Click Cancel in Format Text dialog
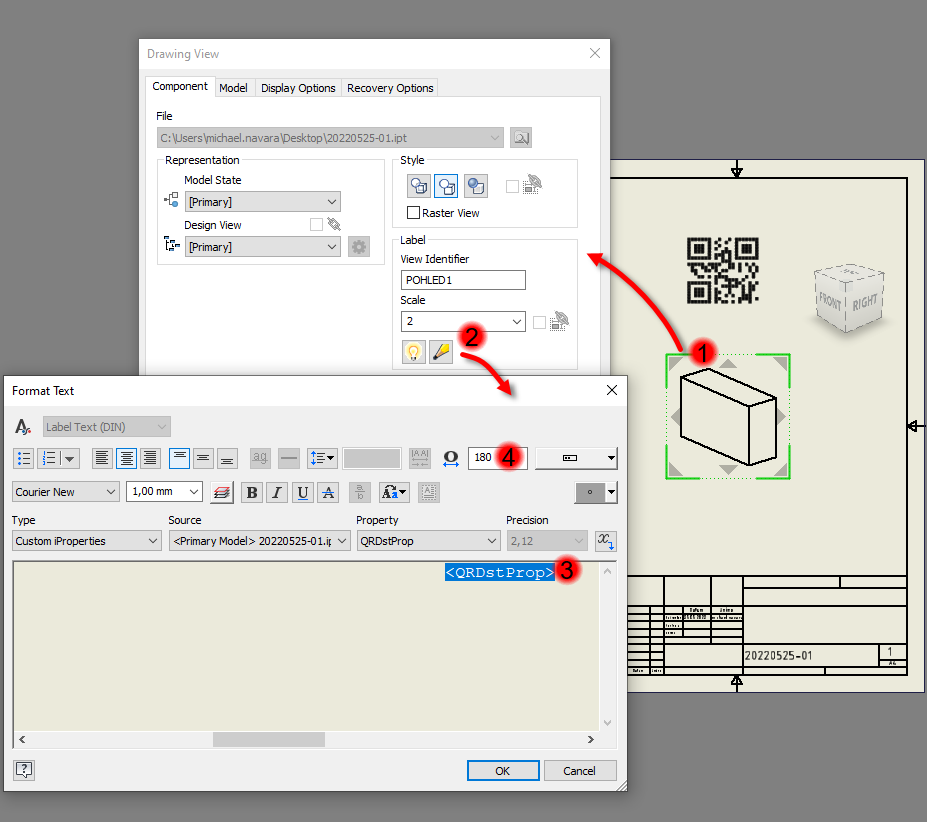The height and width of the screenshot is (822, 927). click(x=579, y=771)
